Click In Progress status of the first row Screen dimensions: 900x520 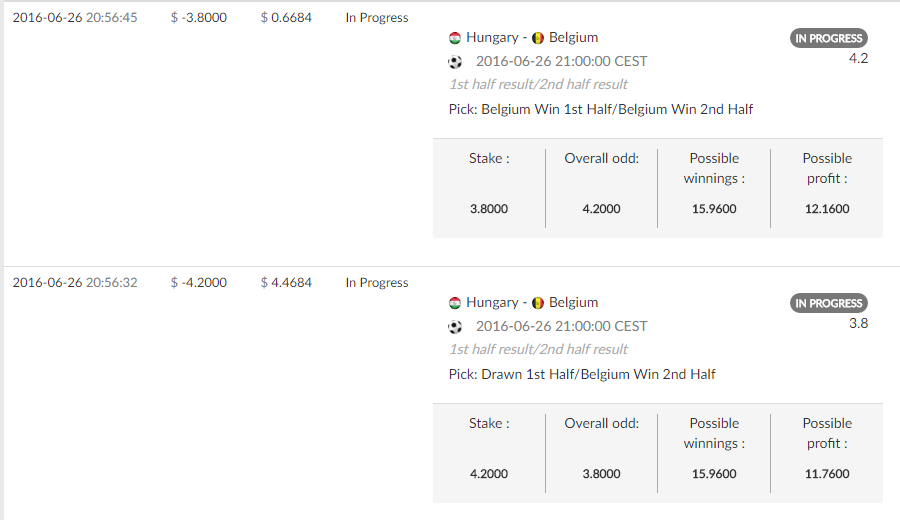point(377,18)
